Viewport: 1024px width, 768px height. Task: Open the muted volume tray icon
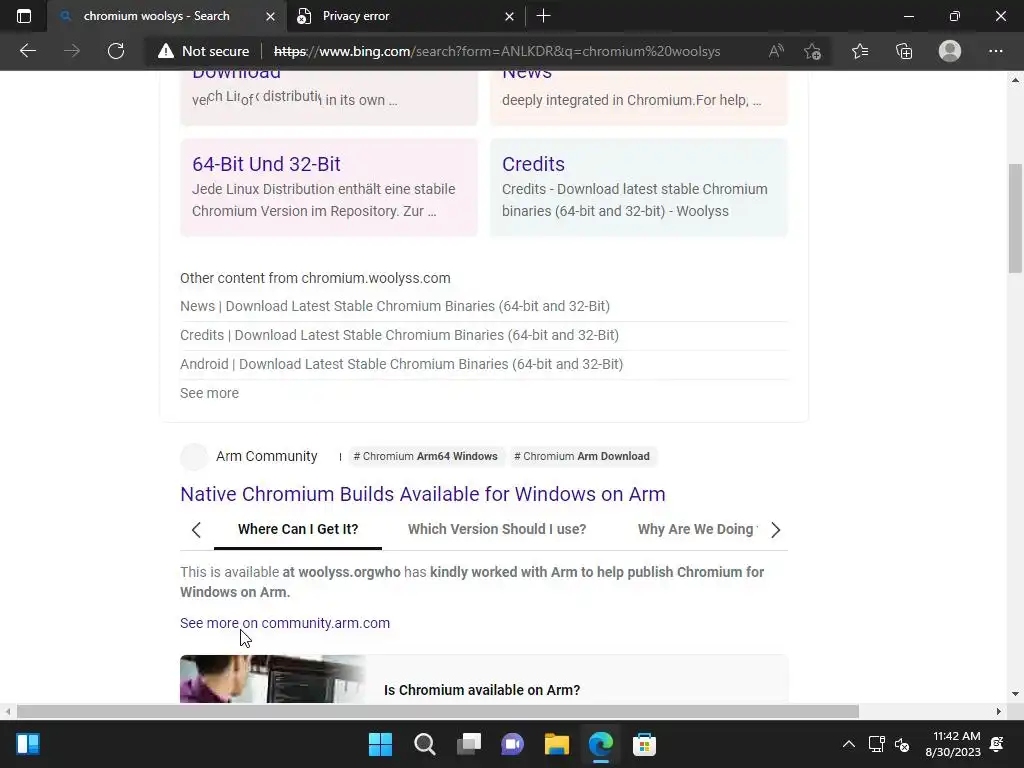pyautogui.click(x=902, y=744)
